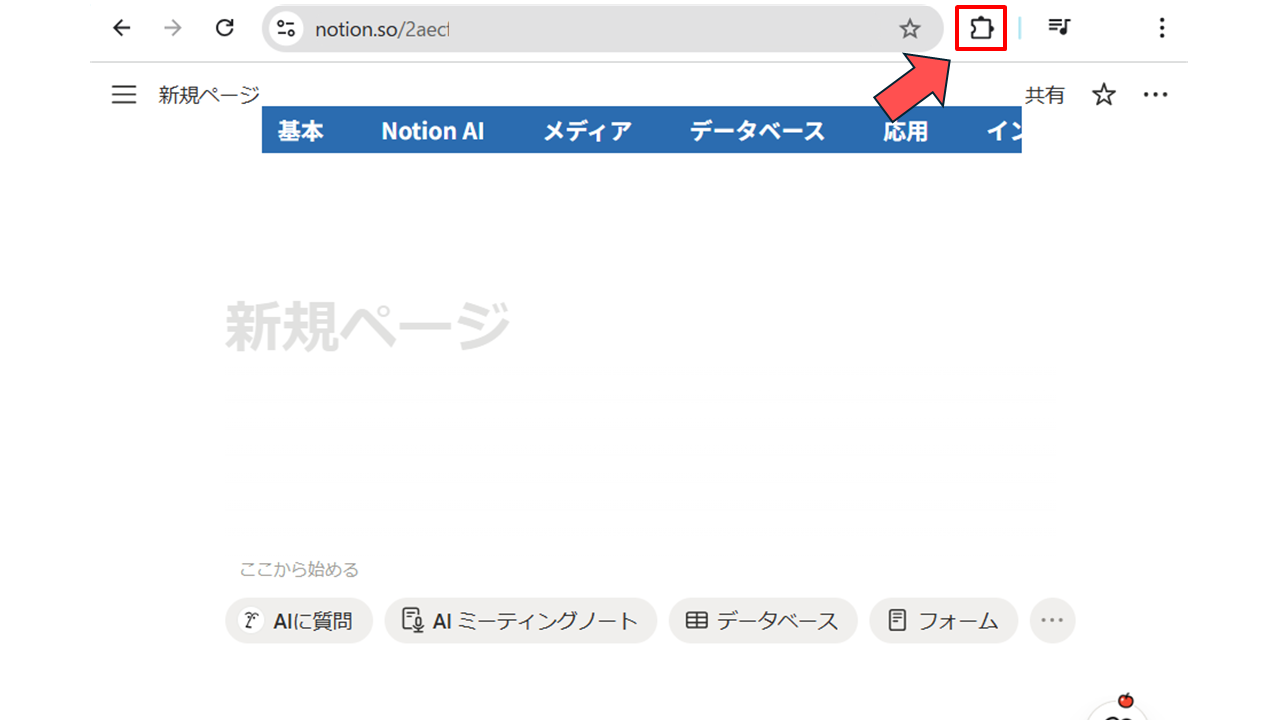Click the フォーム button

pyautogui.click(x=943, y=621)
